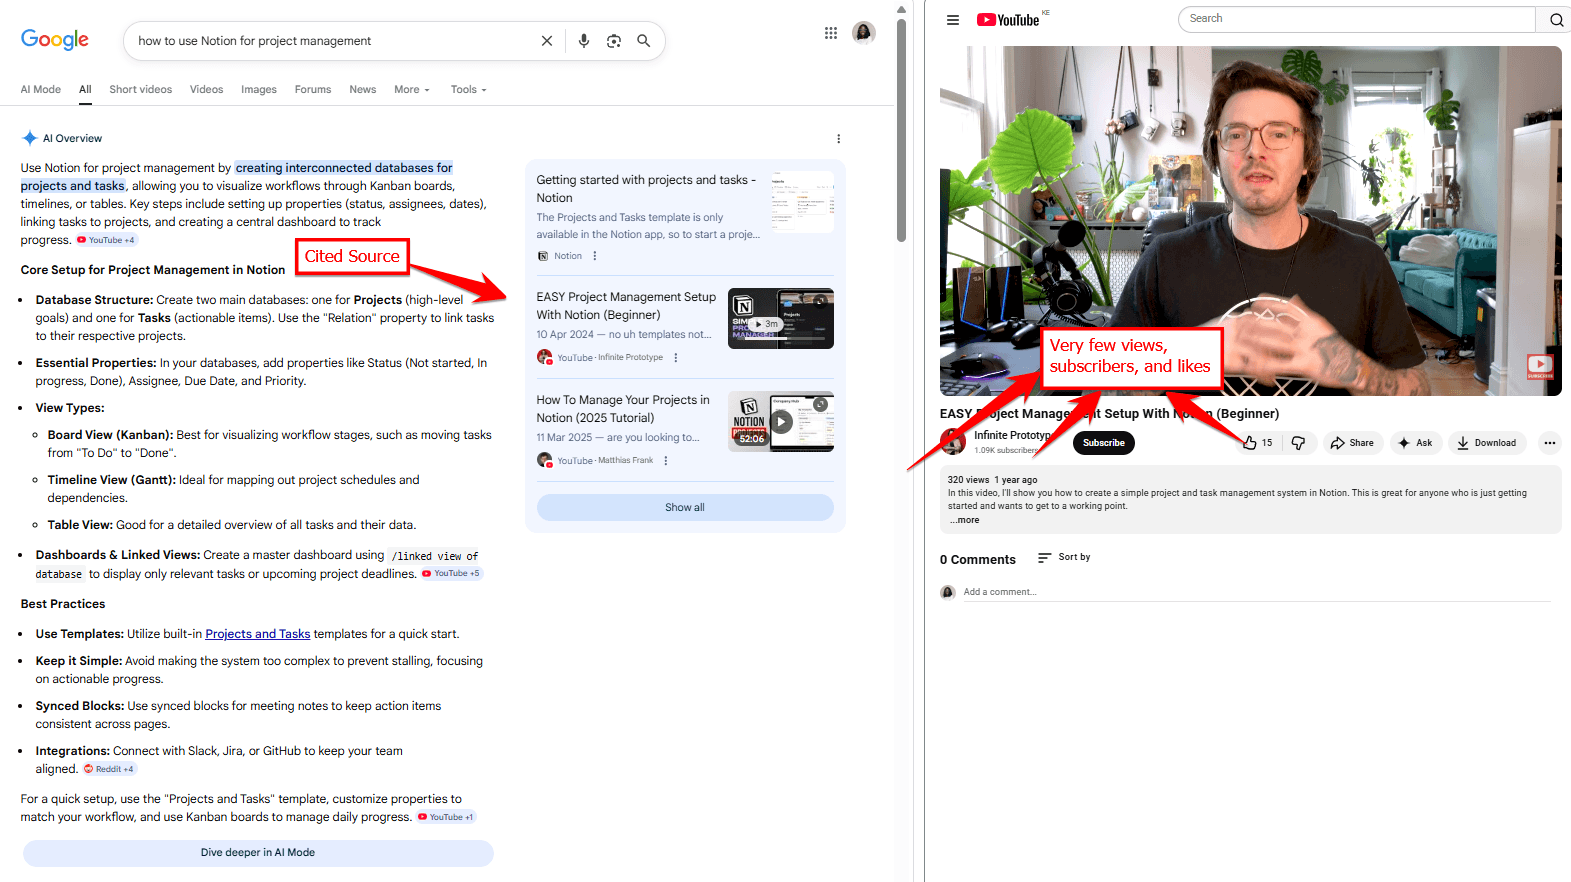
Task: Dislike the YouTube video
Action: [x=1298, y=443]
